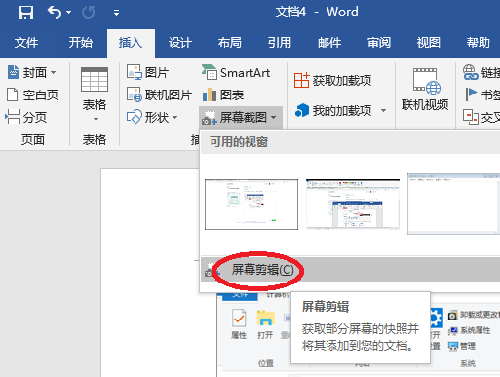
Task: Click the 形状 shapes icon
Action: coord(134,117)
